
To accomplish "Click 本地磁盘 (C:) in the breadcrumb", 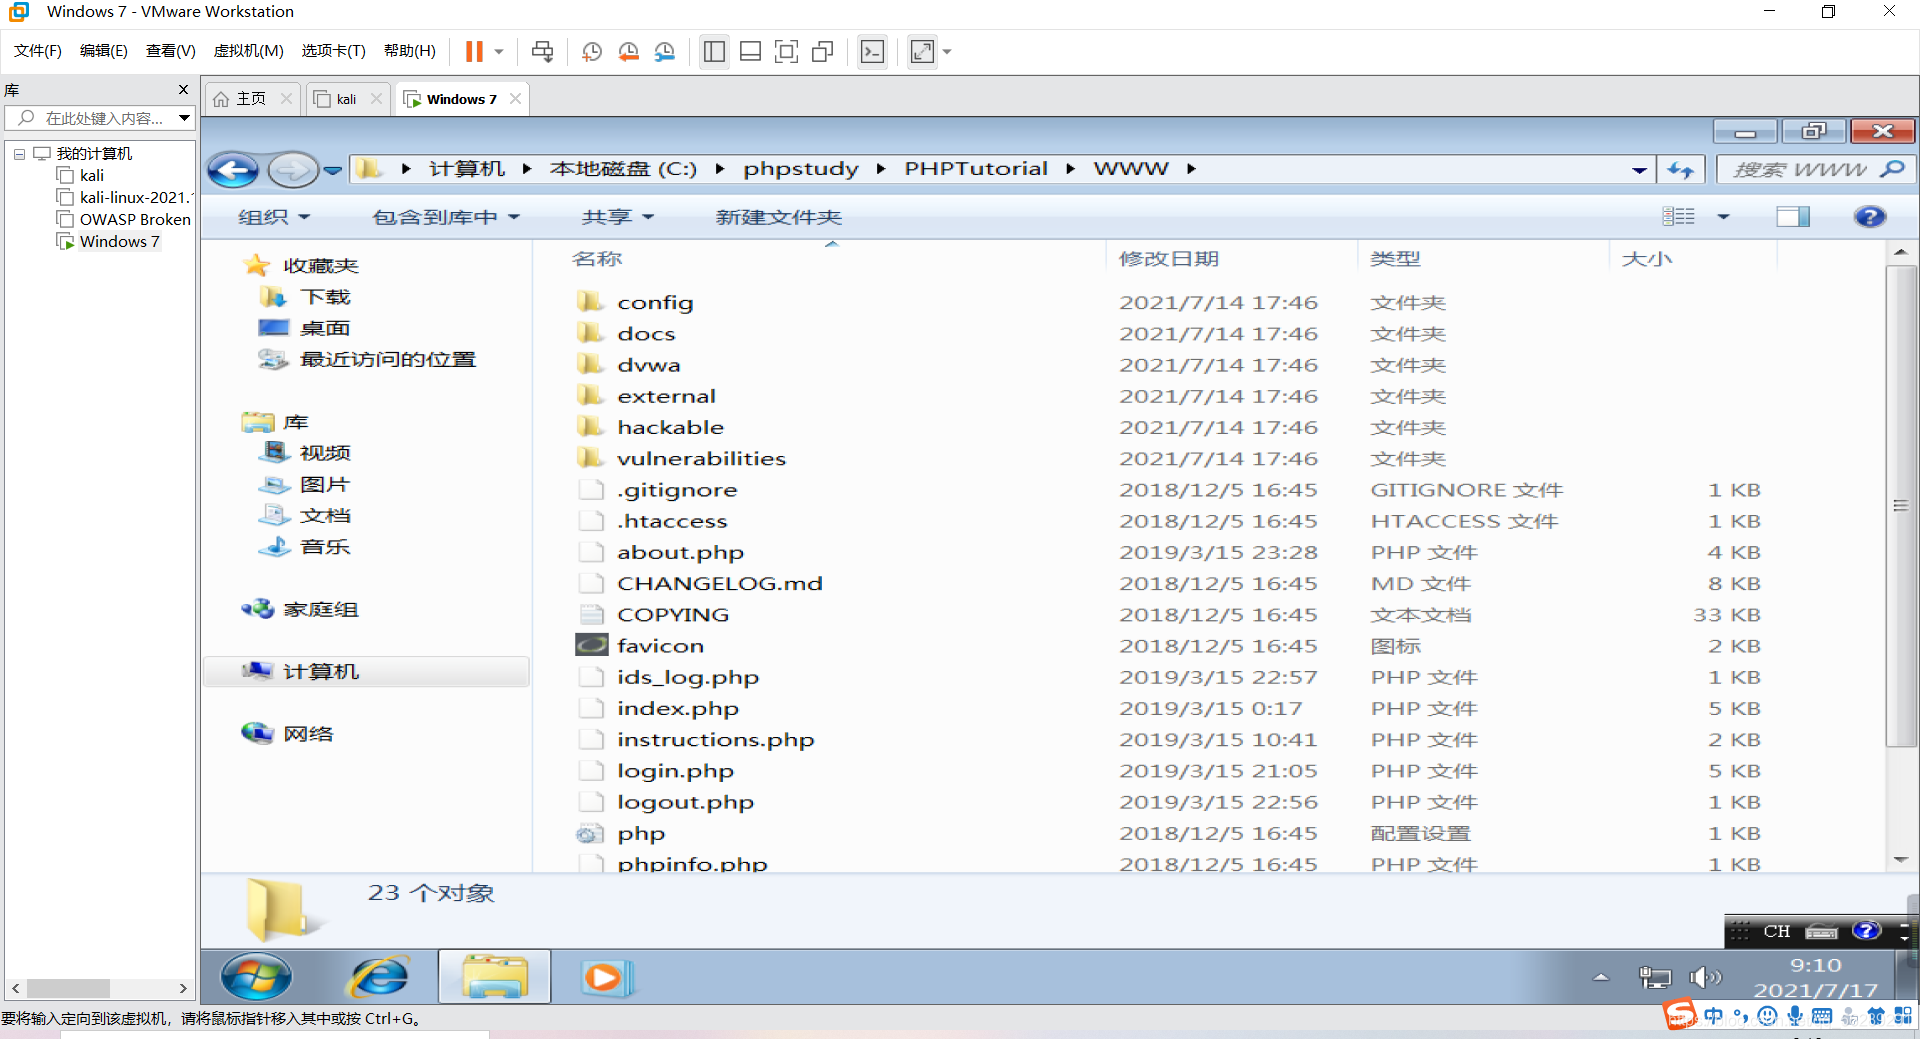I will (623, 169).
